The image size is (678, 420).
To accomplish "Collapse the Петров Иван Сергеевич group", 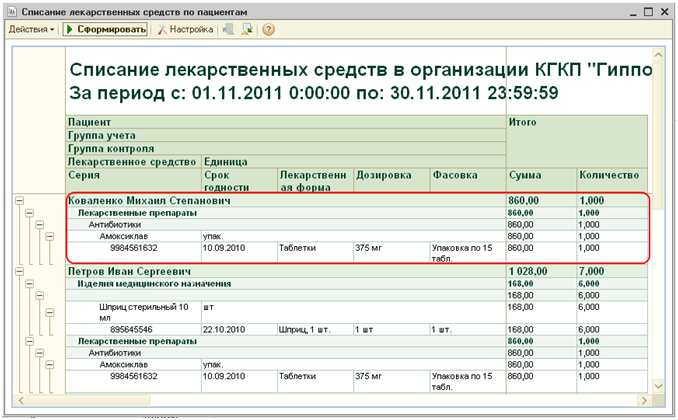I will tap(19, 270).
